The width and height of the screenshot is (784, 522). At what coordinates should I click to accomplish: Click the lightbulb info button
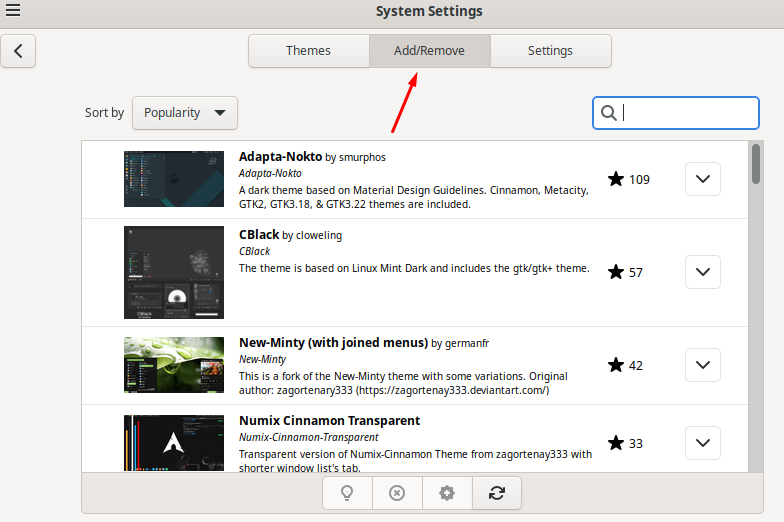(347, 493)
